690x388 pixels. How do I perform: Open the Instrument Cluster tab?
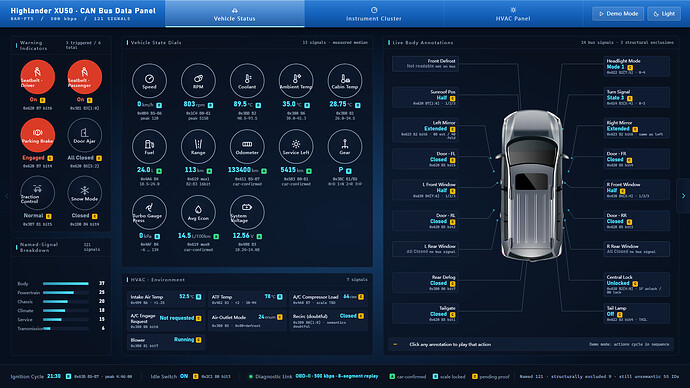click(x=374, y=14)
